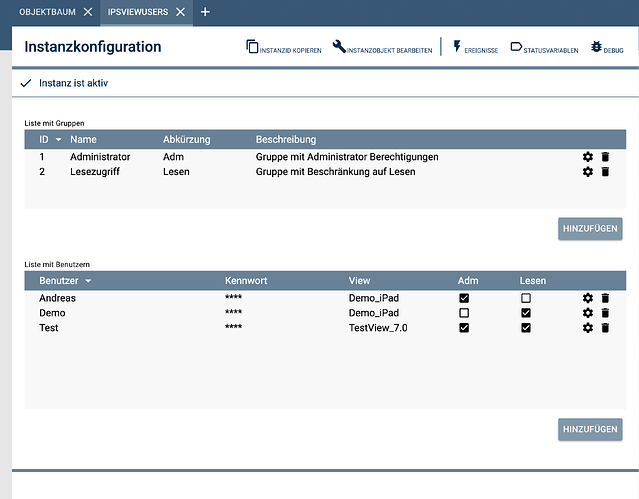The image size is (639, 499).
Task: Edit the Administrator group with gear icon
Action: click(588, 157)
